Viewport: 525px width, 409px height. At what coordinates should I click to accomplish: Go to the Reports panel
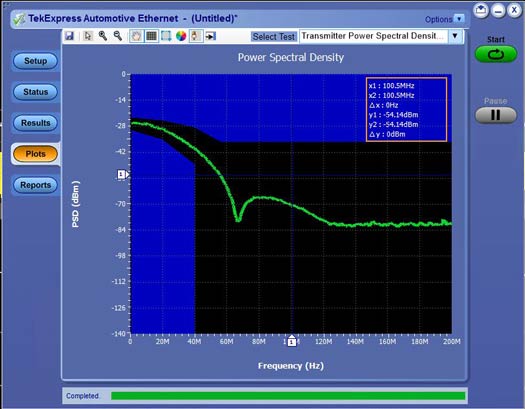click(x=35, y=185)
